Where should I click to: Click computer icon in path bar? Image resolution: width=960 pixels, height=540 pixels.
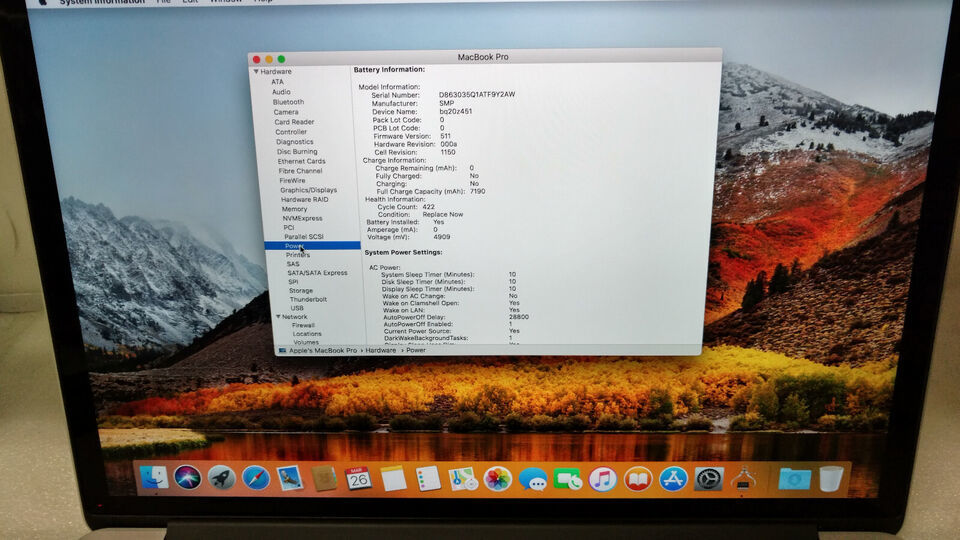pyautogui.click(x=282, y=351)
